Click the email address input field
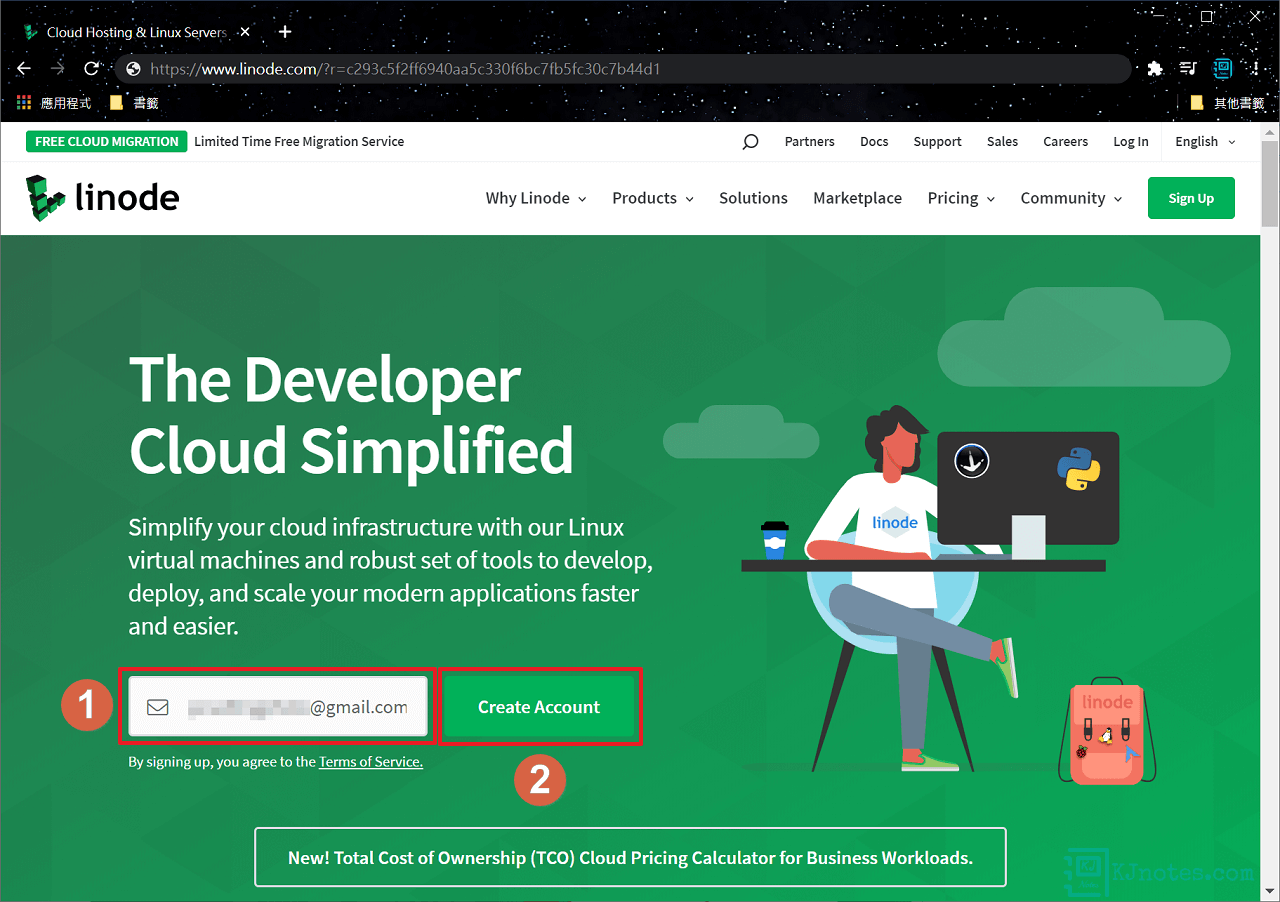Screen dimensions: 1280x902 290,706
